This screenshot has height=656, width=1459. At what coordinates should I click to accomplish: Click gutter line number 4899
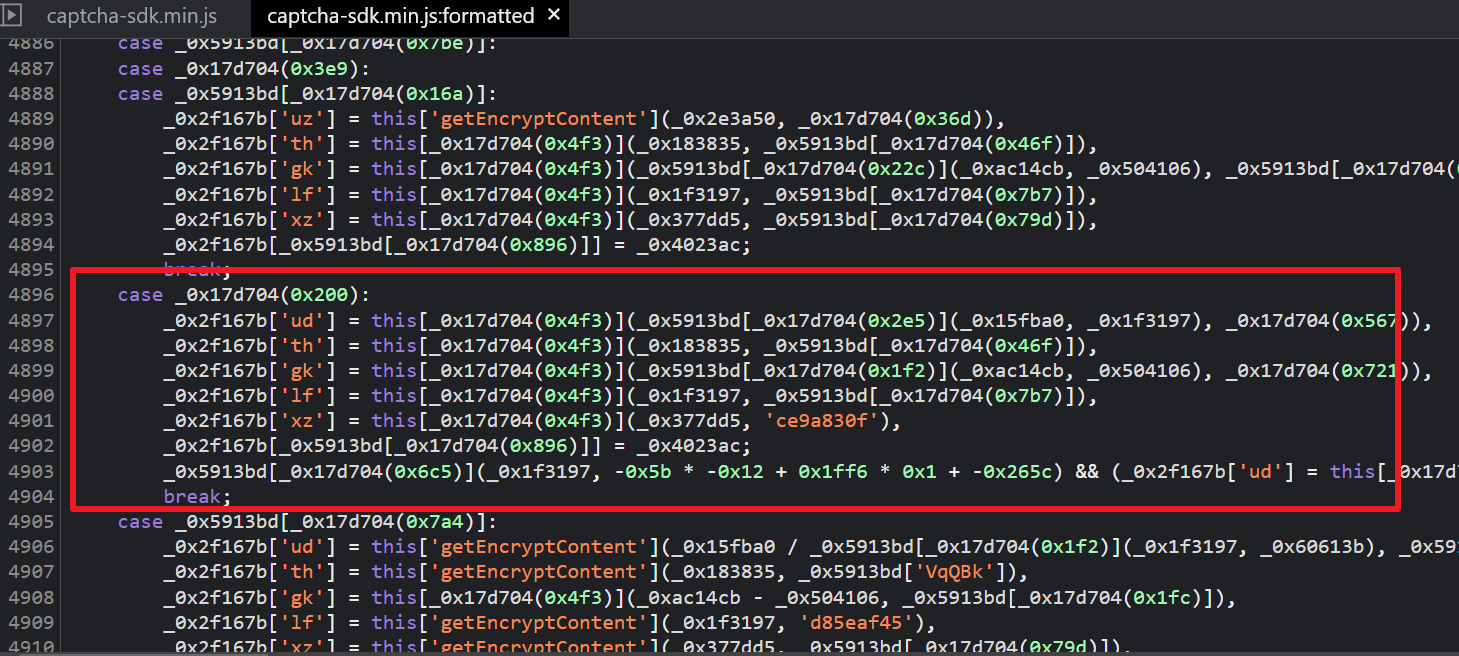click(29, 371)
